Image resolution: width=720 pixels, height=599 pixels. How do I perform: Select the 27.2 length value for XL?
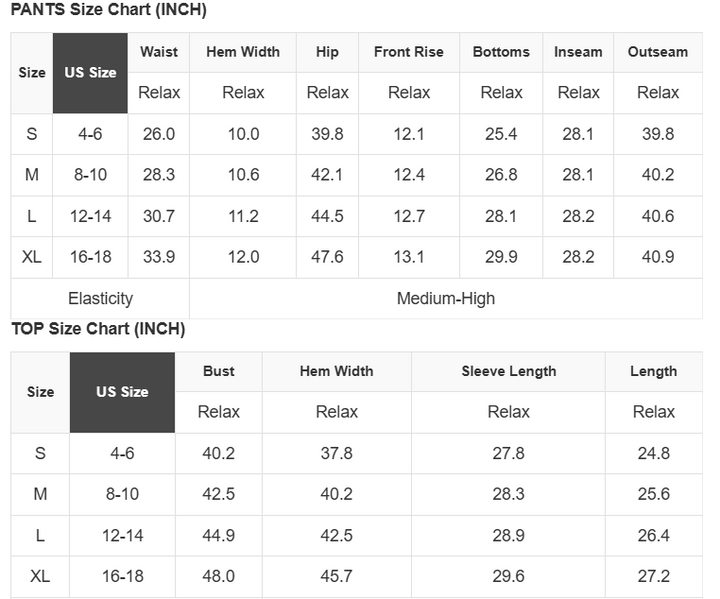pyautogui.click(x=653, y=576)
